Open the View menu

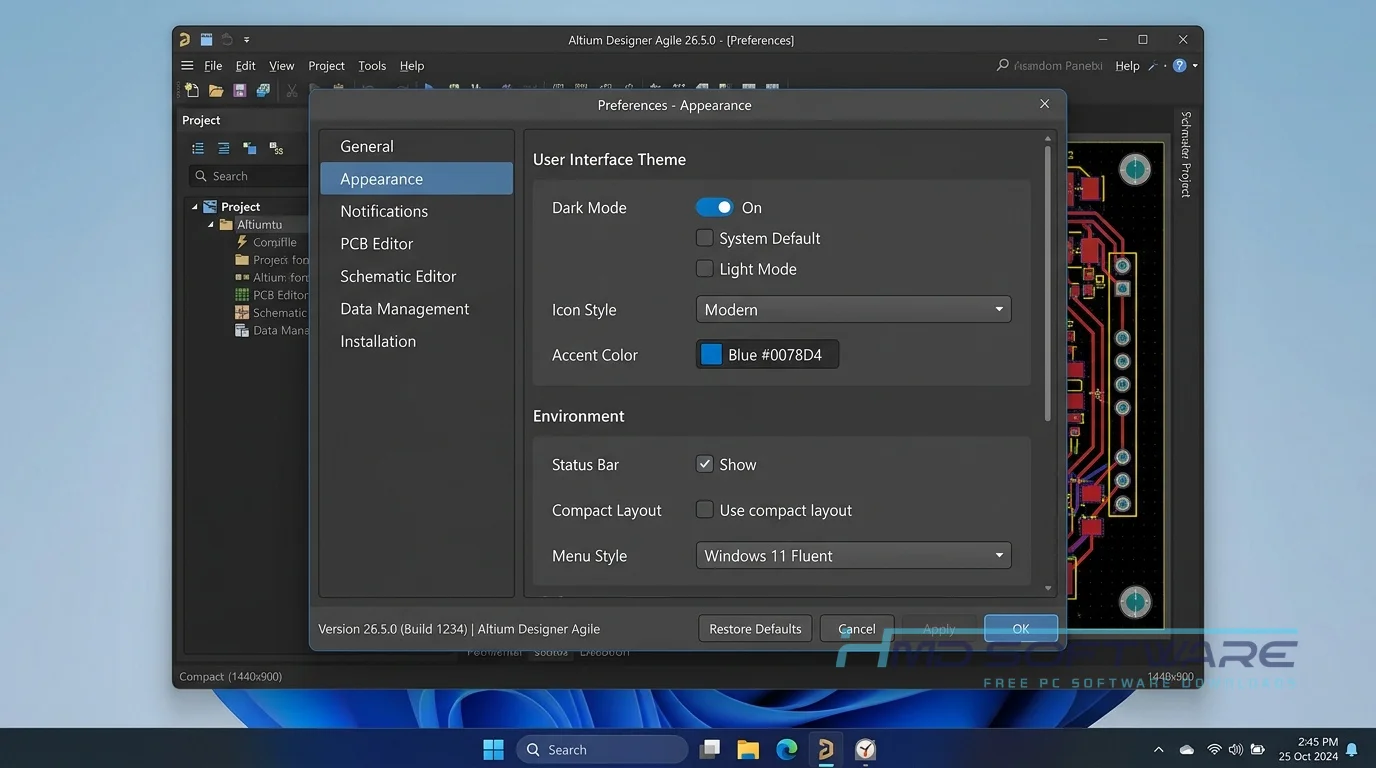[282, 66]
